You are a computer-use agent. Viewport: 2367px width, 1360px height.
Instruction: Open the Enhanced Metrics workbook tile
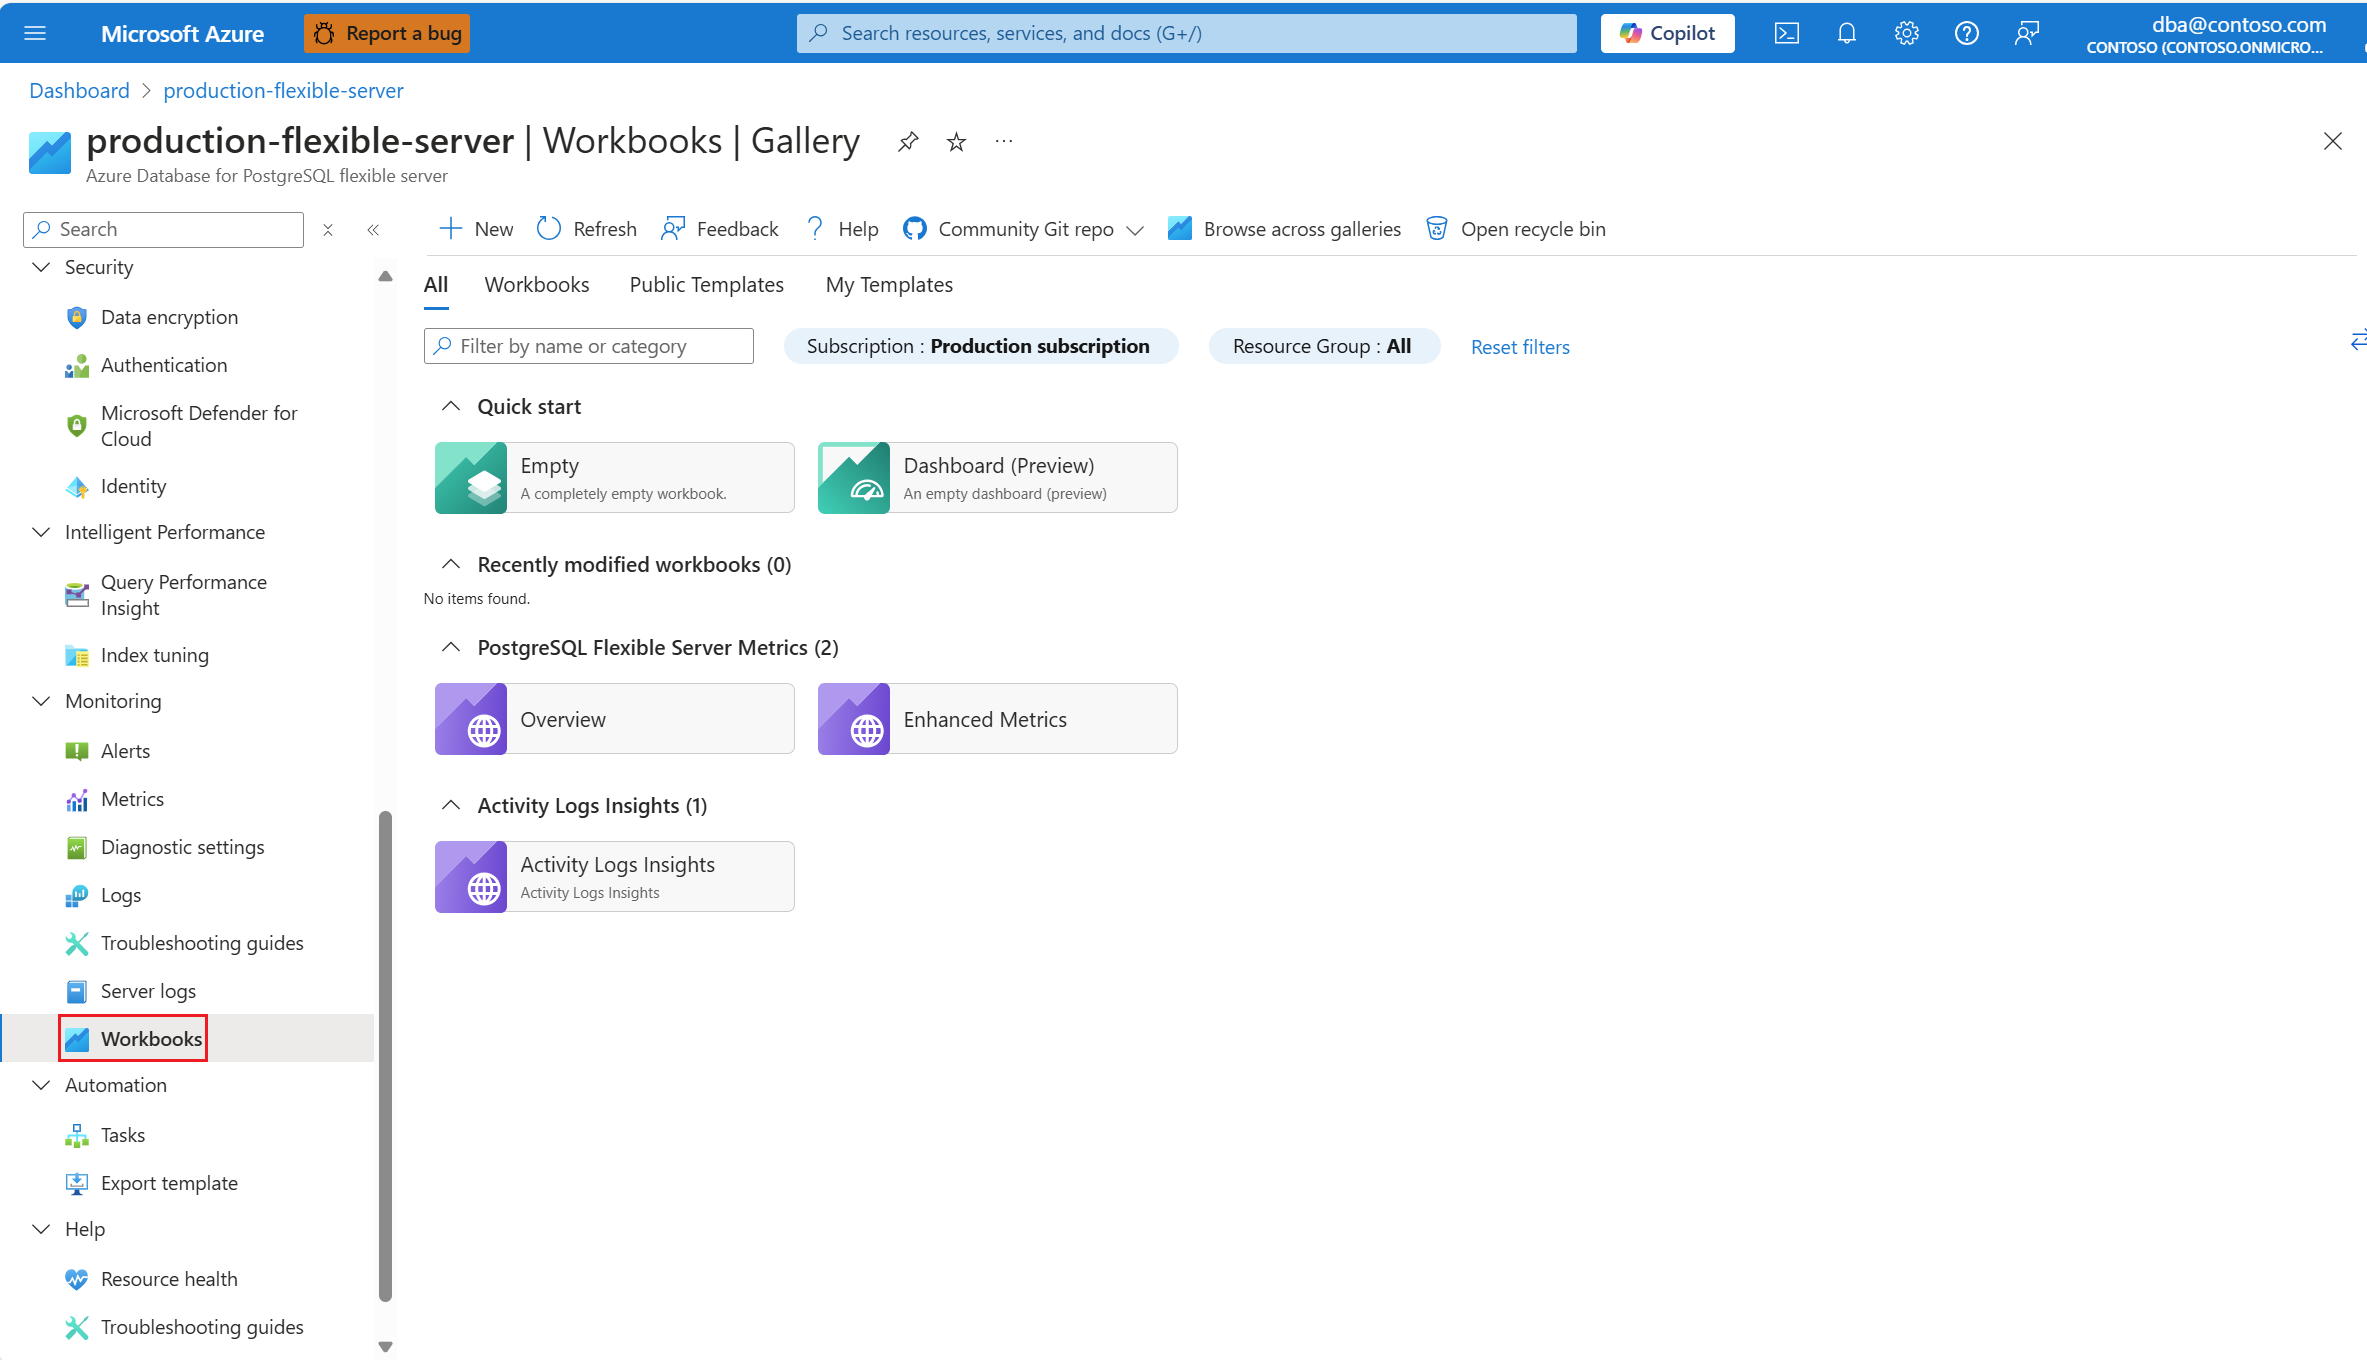(997, 719)
